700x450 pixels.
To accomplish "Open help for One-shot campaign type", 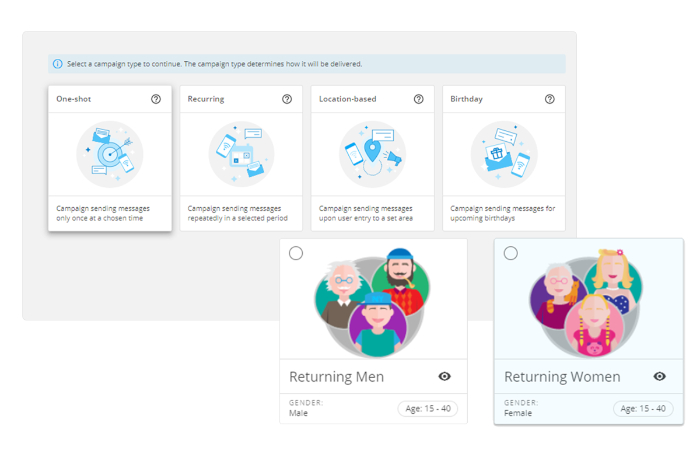I will 156,99.
